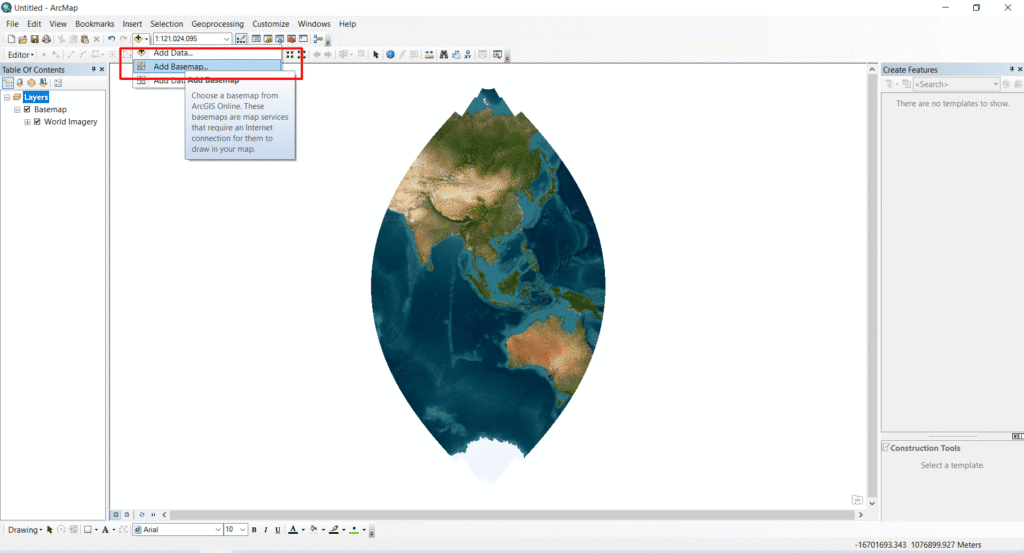Open the Help menu
1024x553 pixels.
(347, 24)
